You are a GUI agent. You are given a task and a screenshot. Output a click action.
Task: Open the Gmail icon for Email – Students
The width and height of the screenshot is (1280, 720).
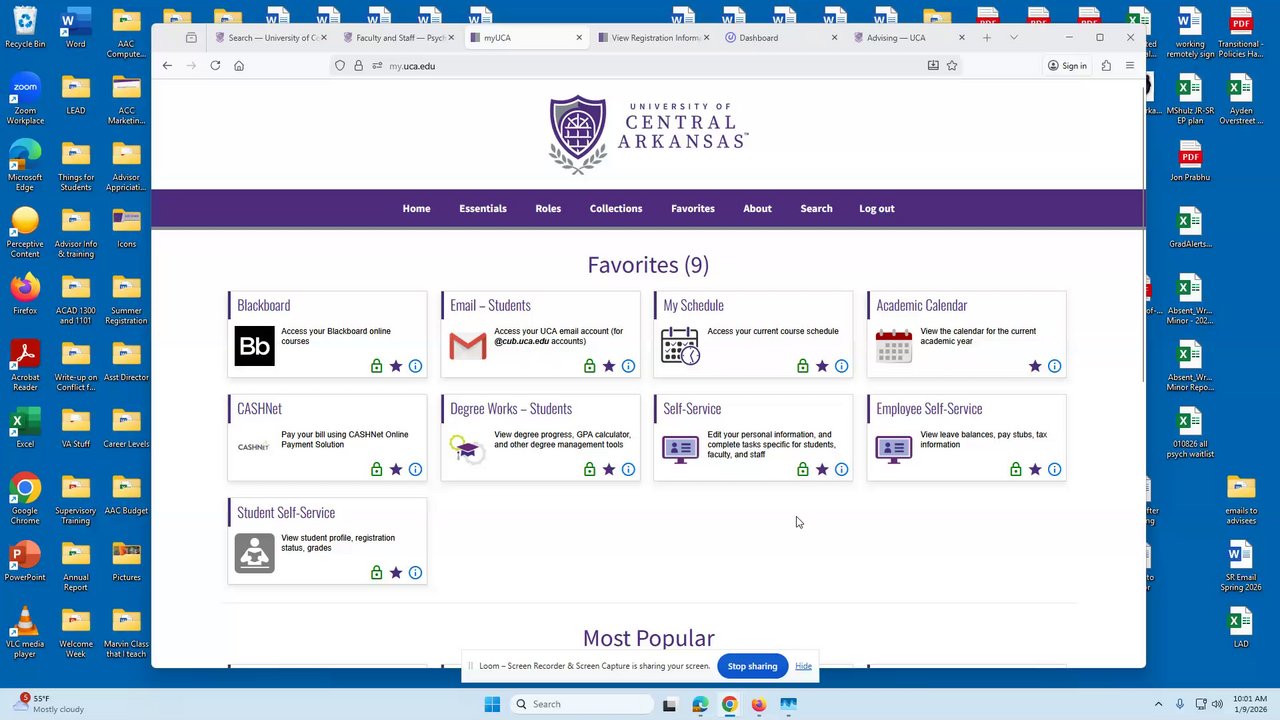coord(467,346)
